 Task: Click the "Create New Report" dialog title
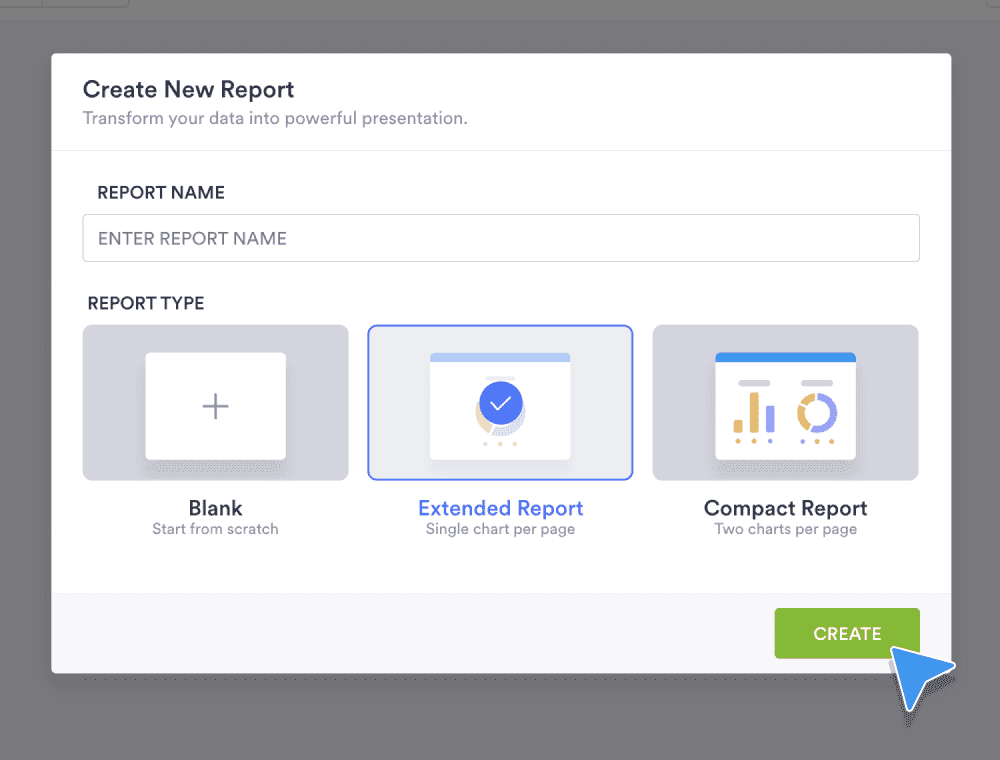pyautogui.click(x=188, y=89)
